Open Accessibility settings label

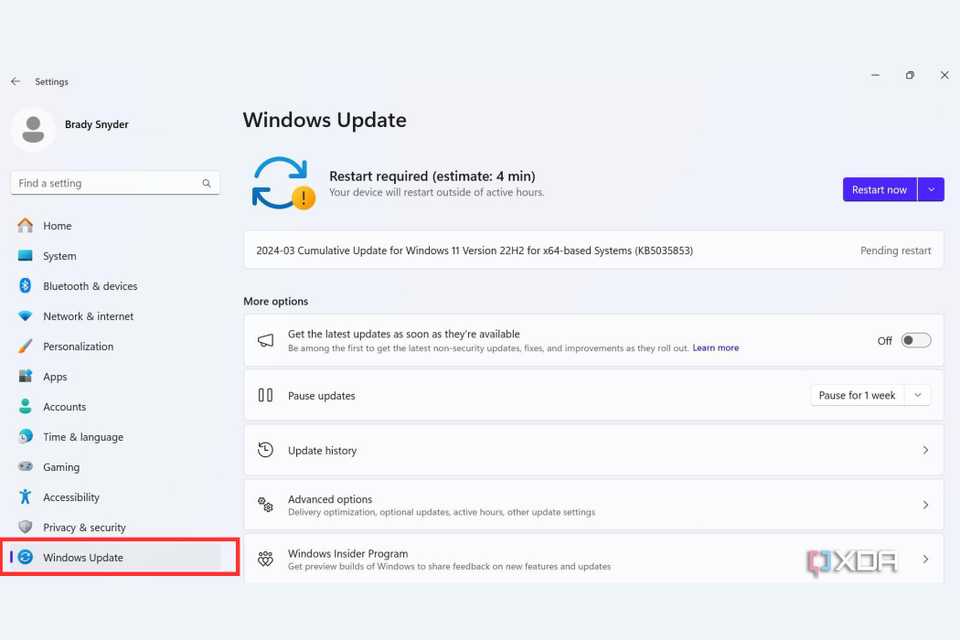(x=71, y=497)
